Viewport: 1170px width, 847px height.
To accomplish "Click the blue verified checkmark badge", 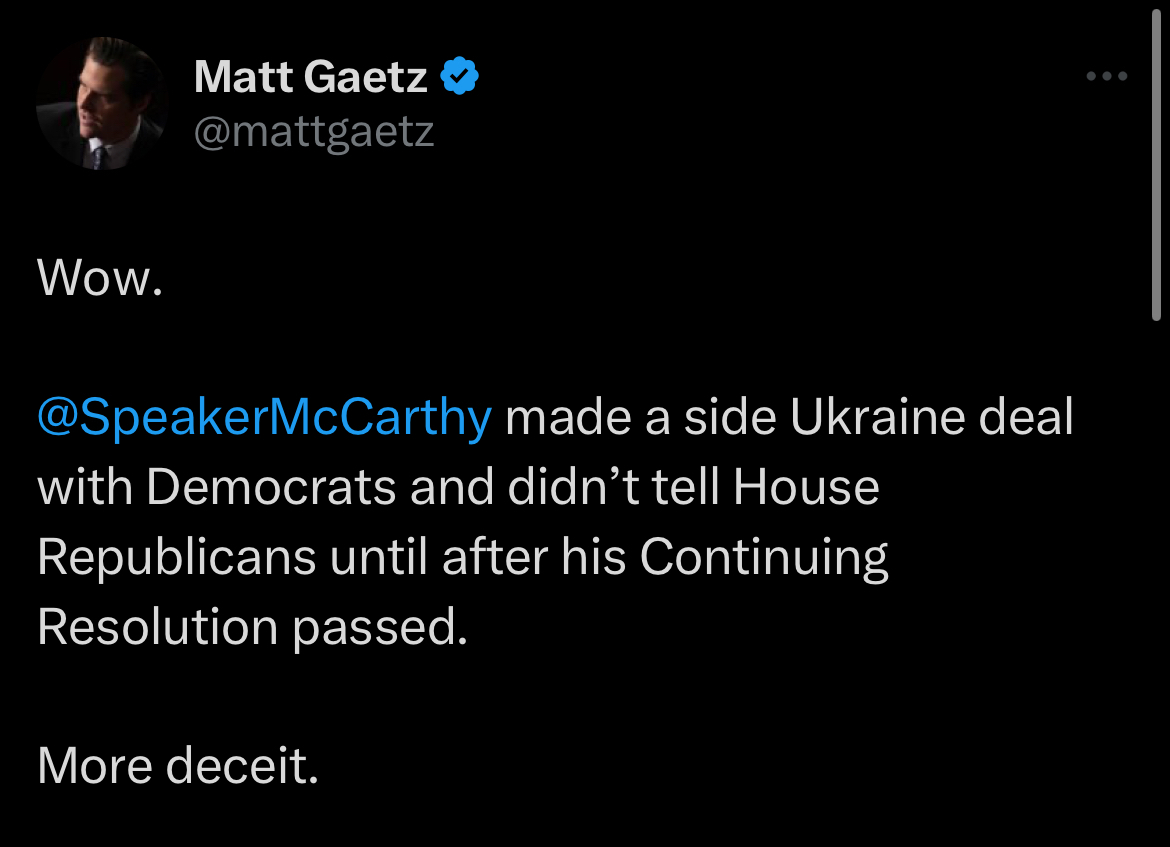I will pos(460,76).
